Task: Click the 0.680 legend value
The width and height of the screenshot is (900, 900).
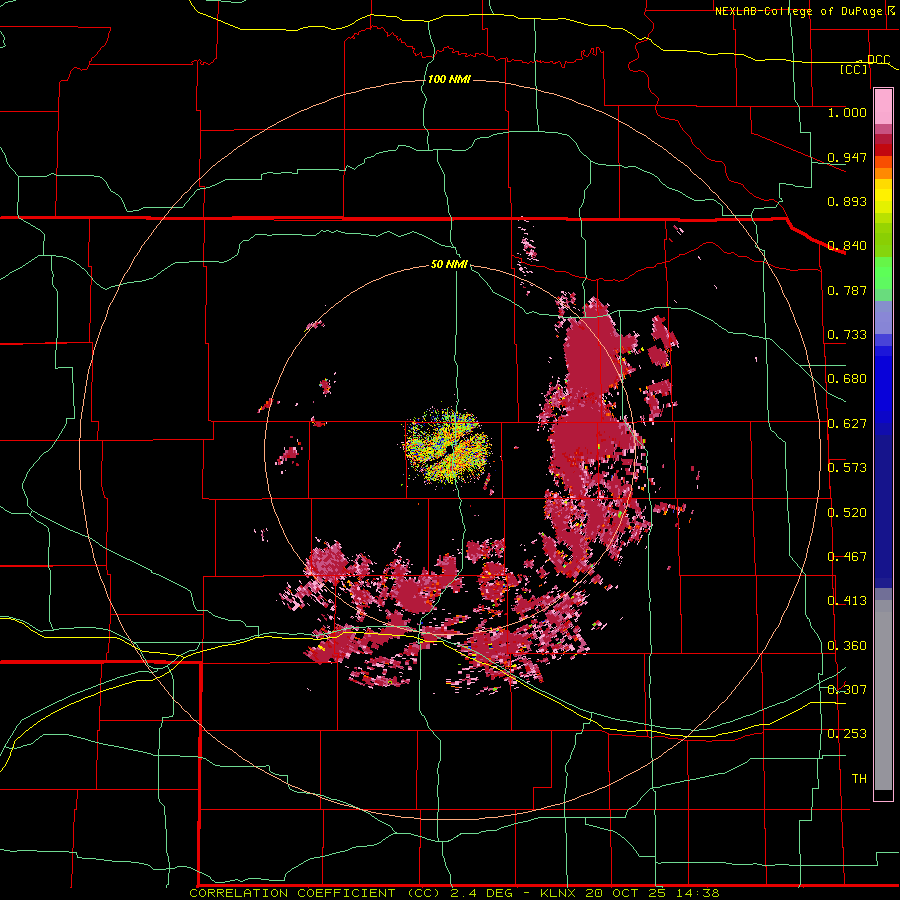Action: point(847,379)
